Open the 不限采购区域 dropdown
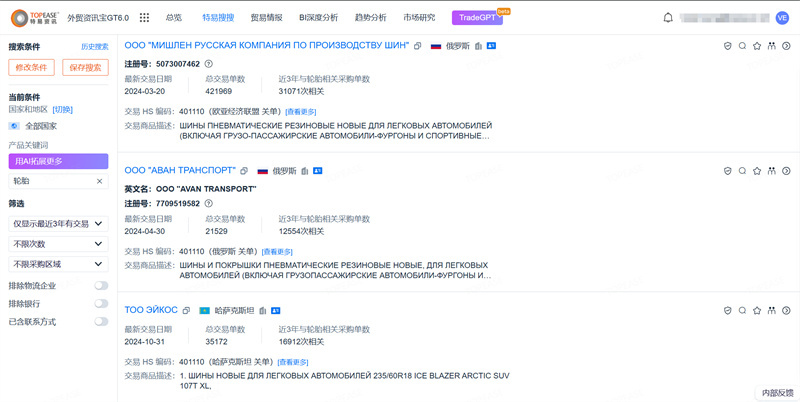 (x=58, y=264)
